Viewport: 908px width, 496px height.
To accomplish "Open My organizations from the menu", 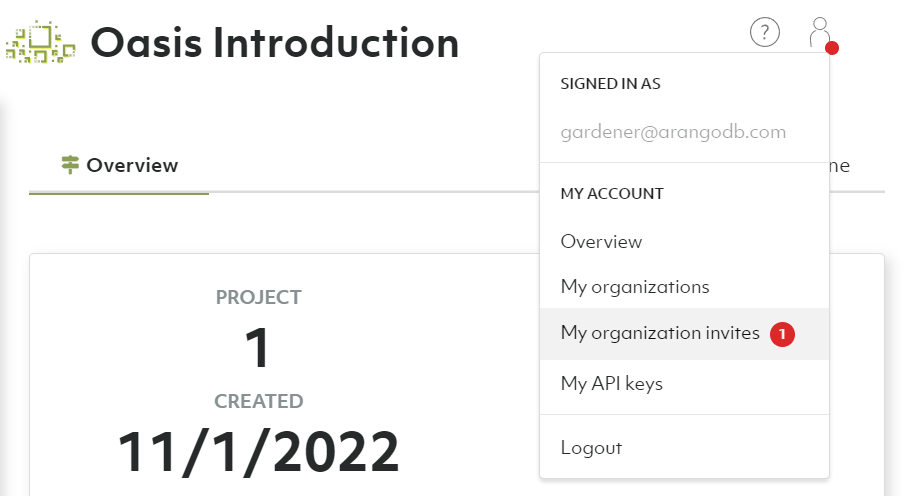I will coord(635,287).
